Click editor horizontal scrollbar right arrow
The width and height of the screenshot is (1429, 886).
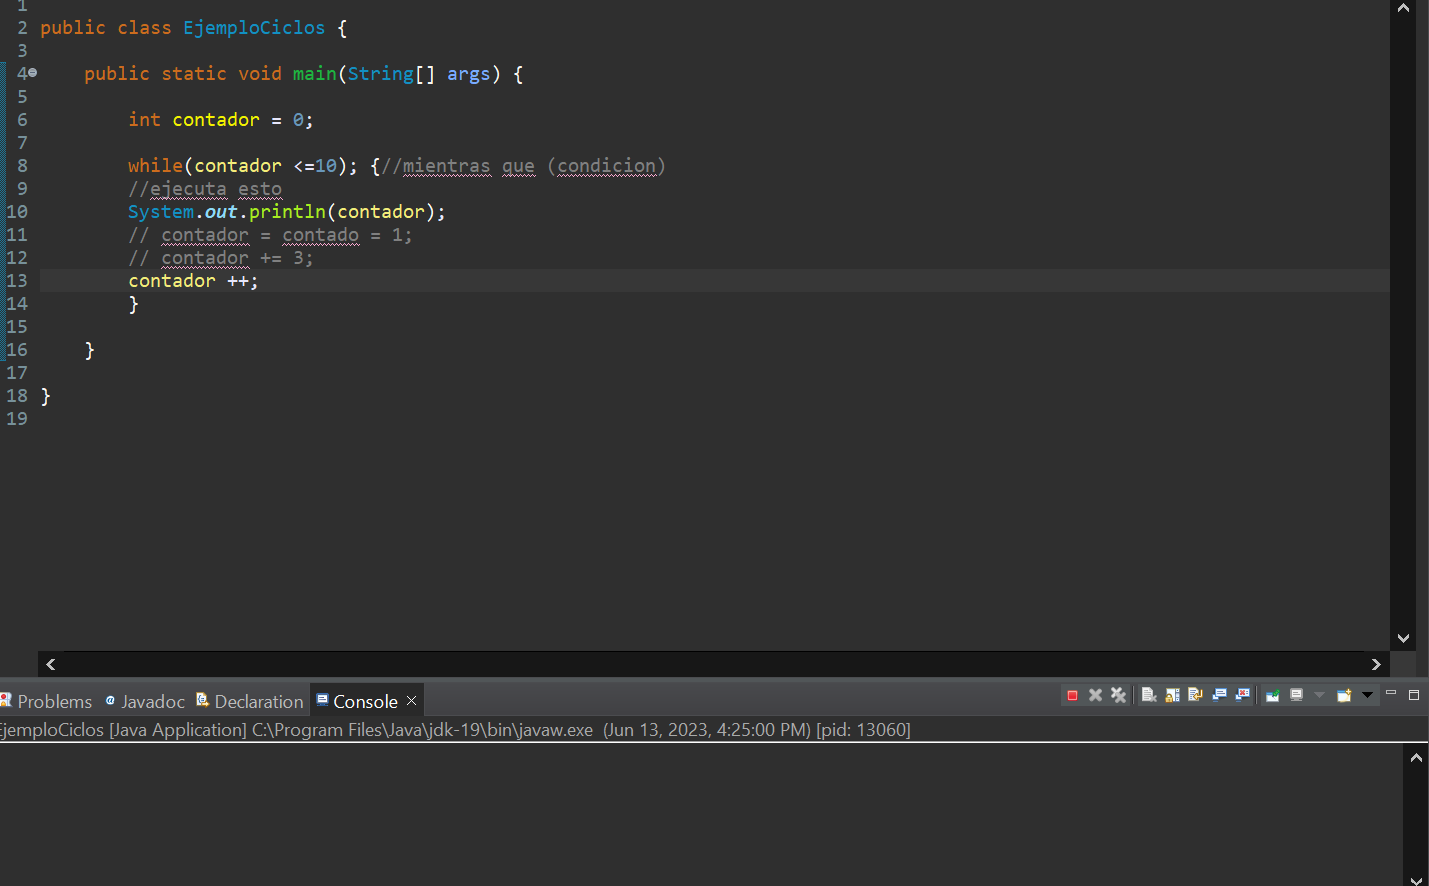pyautogui.click(x=1376, y=664)
